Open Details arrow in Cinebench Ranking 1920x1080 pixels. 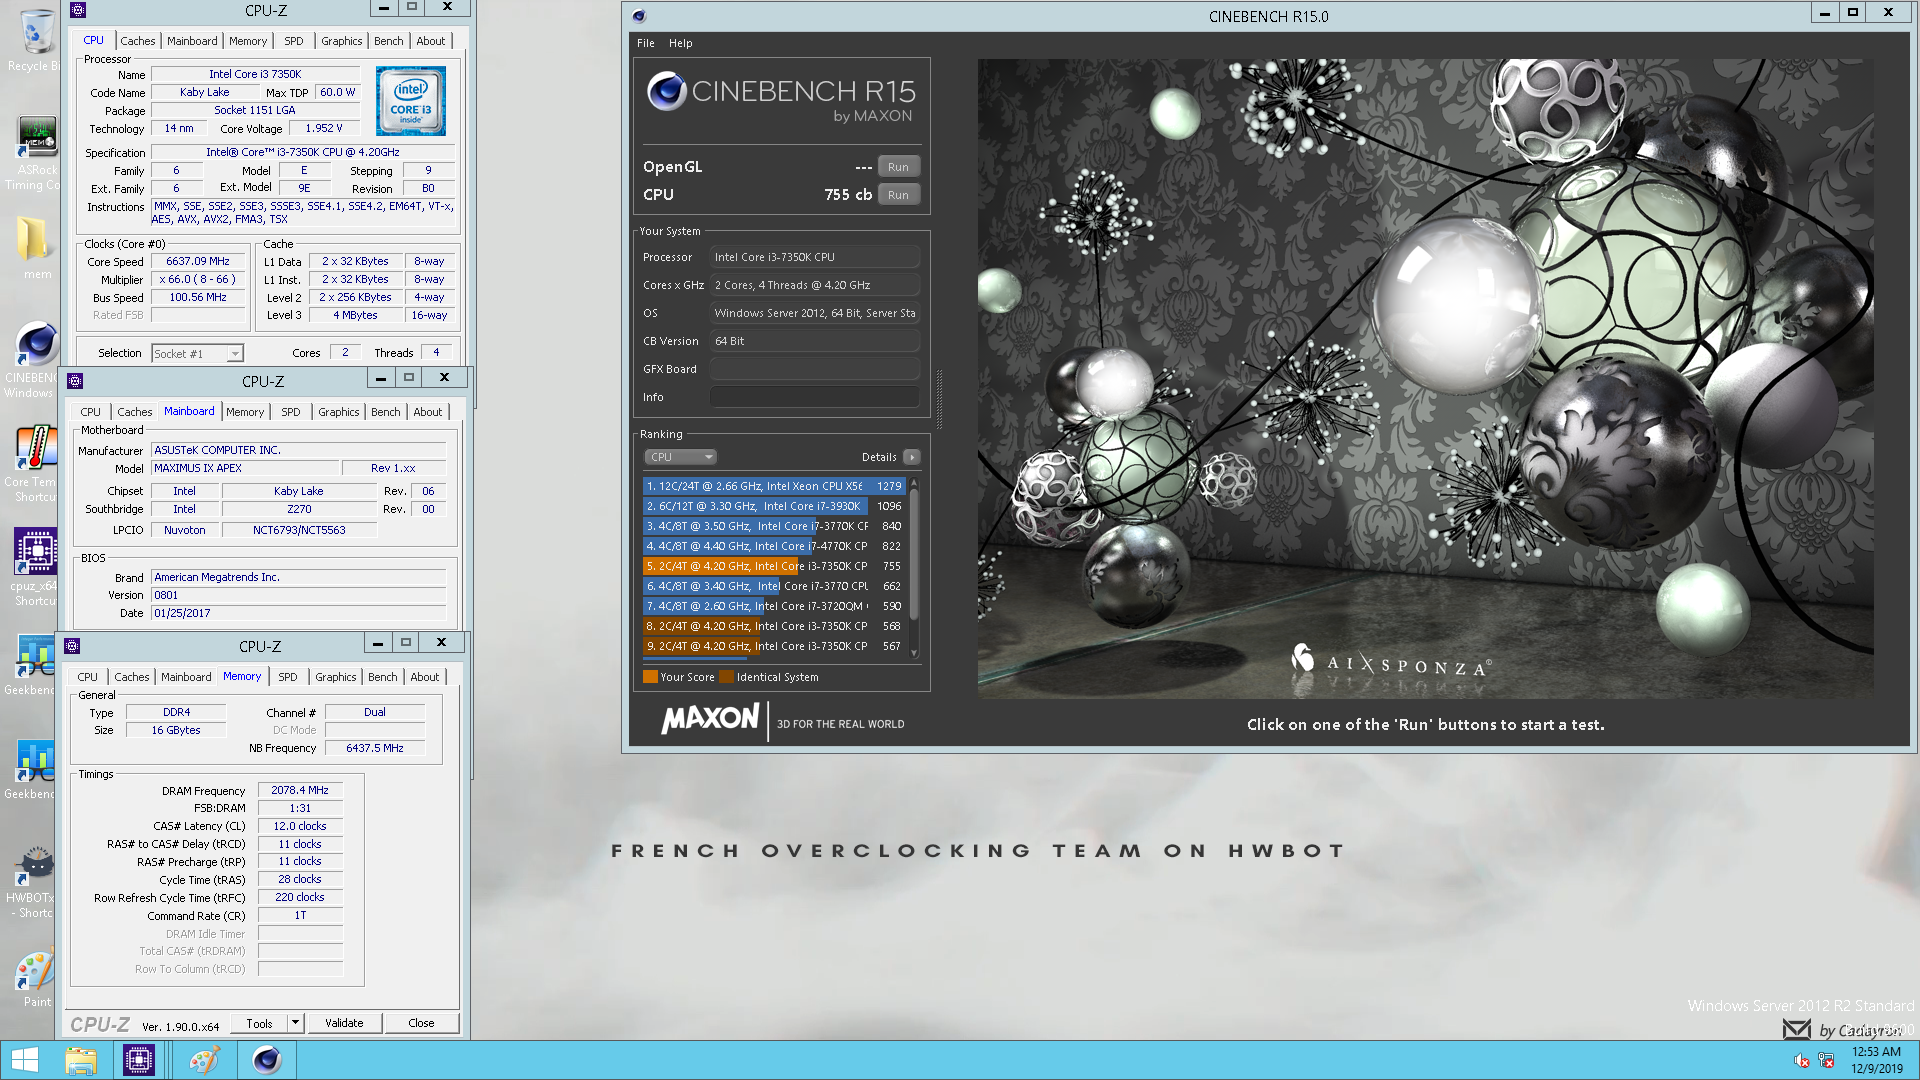pos(911,457)
